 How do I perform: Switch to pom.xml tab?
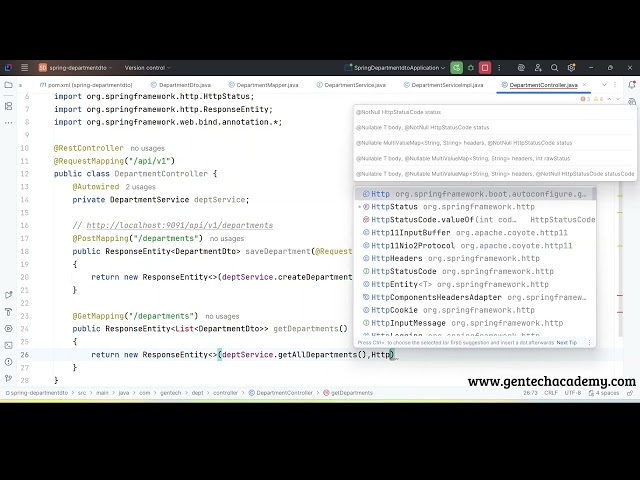tap(86, 85)
